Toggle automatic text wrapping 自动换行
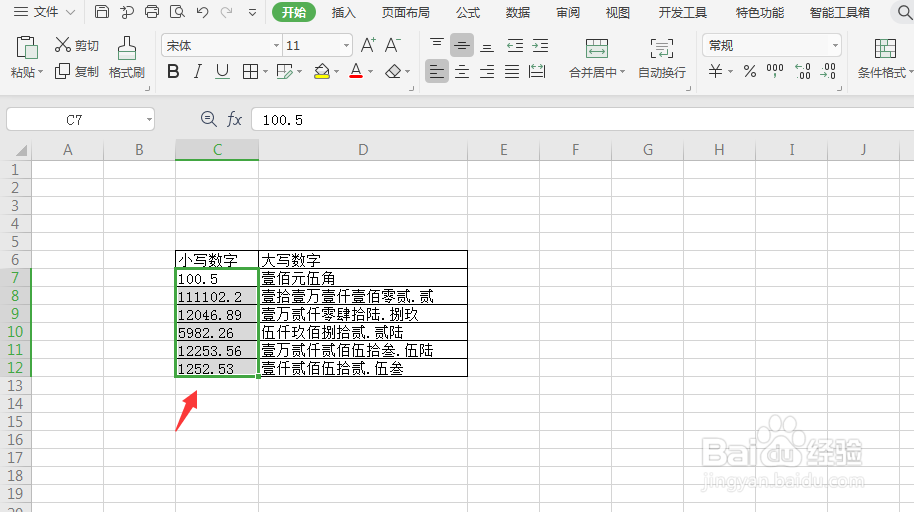The height and width of the screenshot is (512, 914). click(662, 57)
